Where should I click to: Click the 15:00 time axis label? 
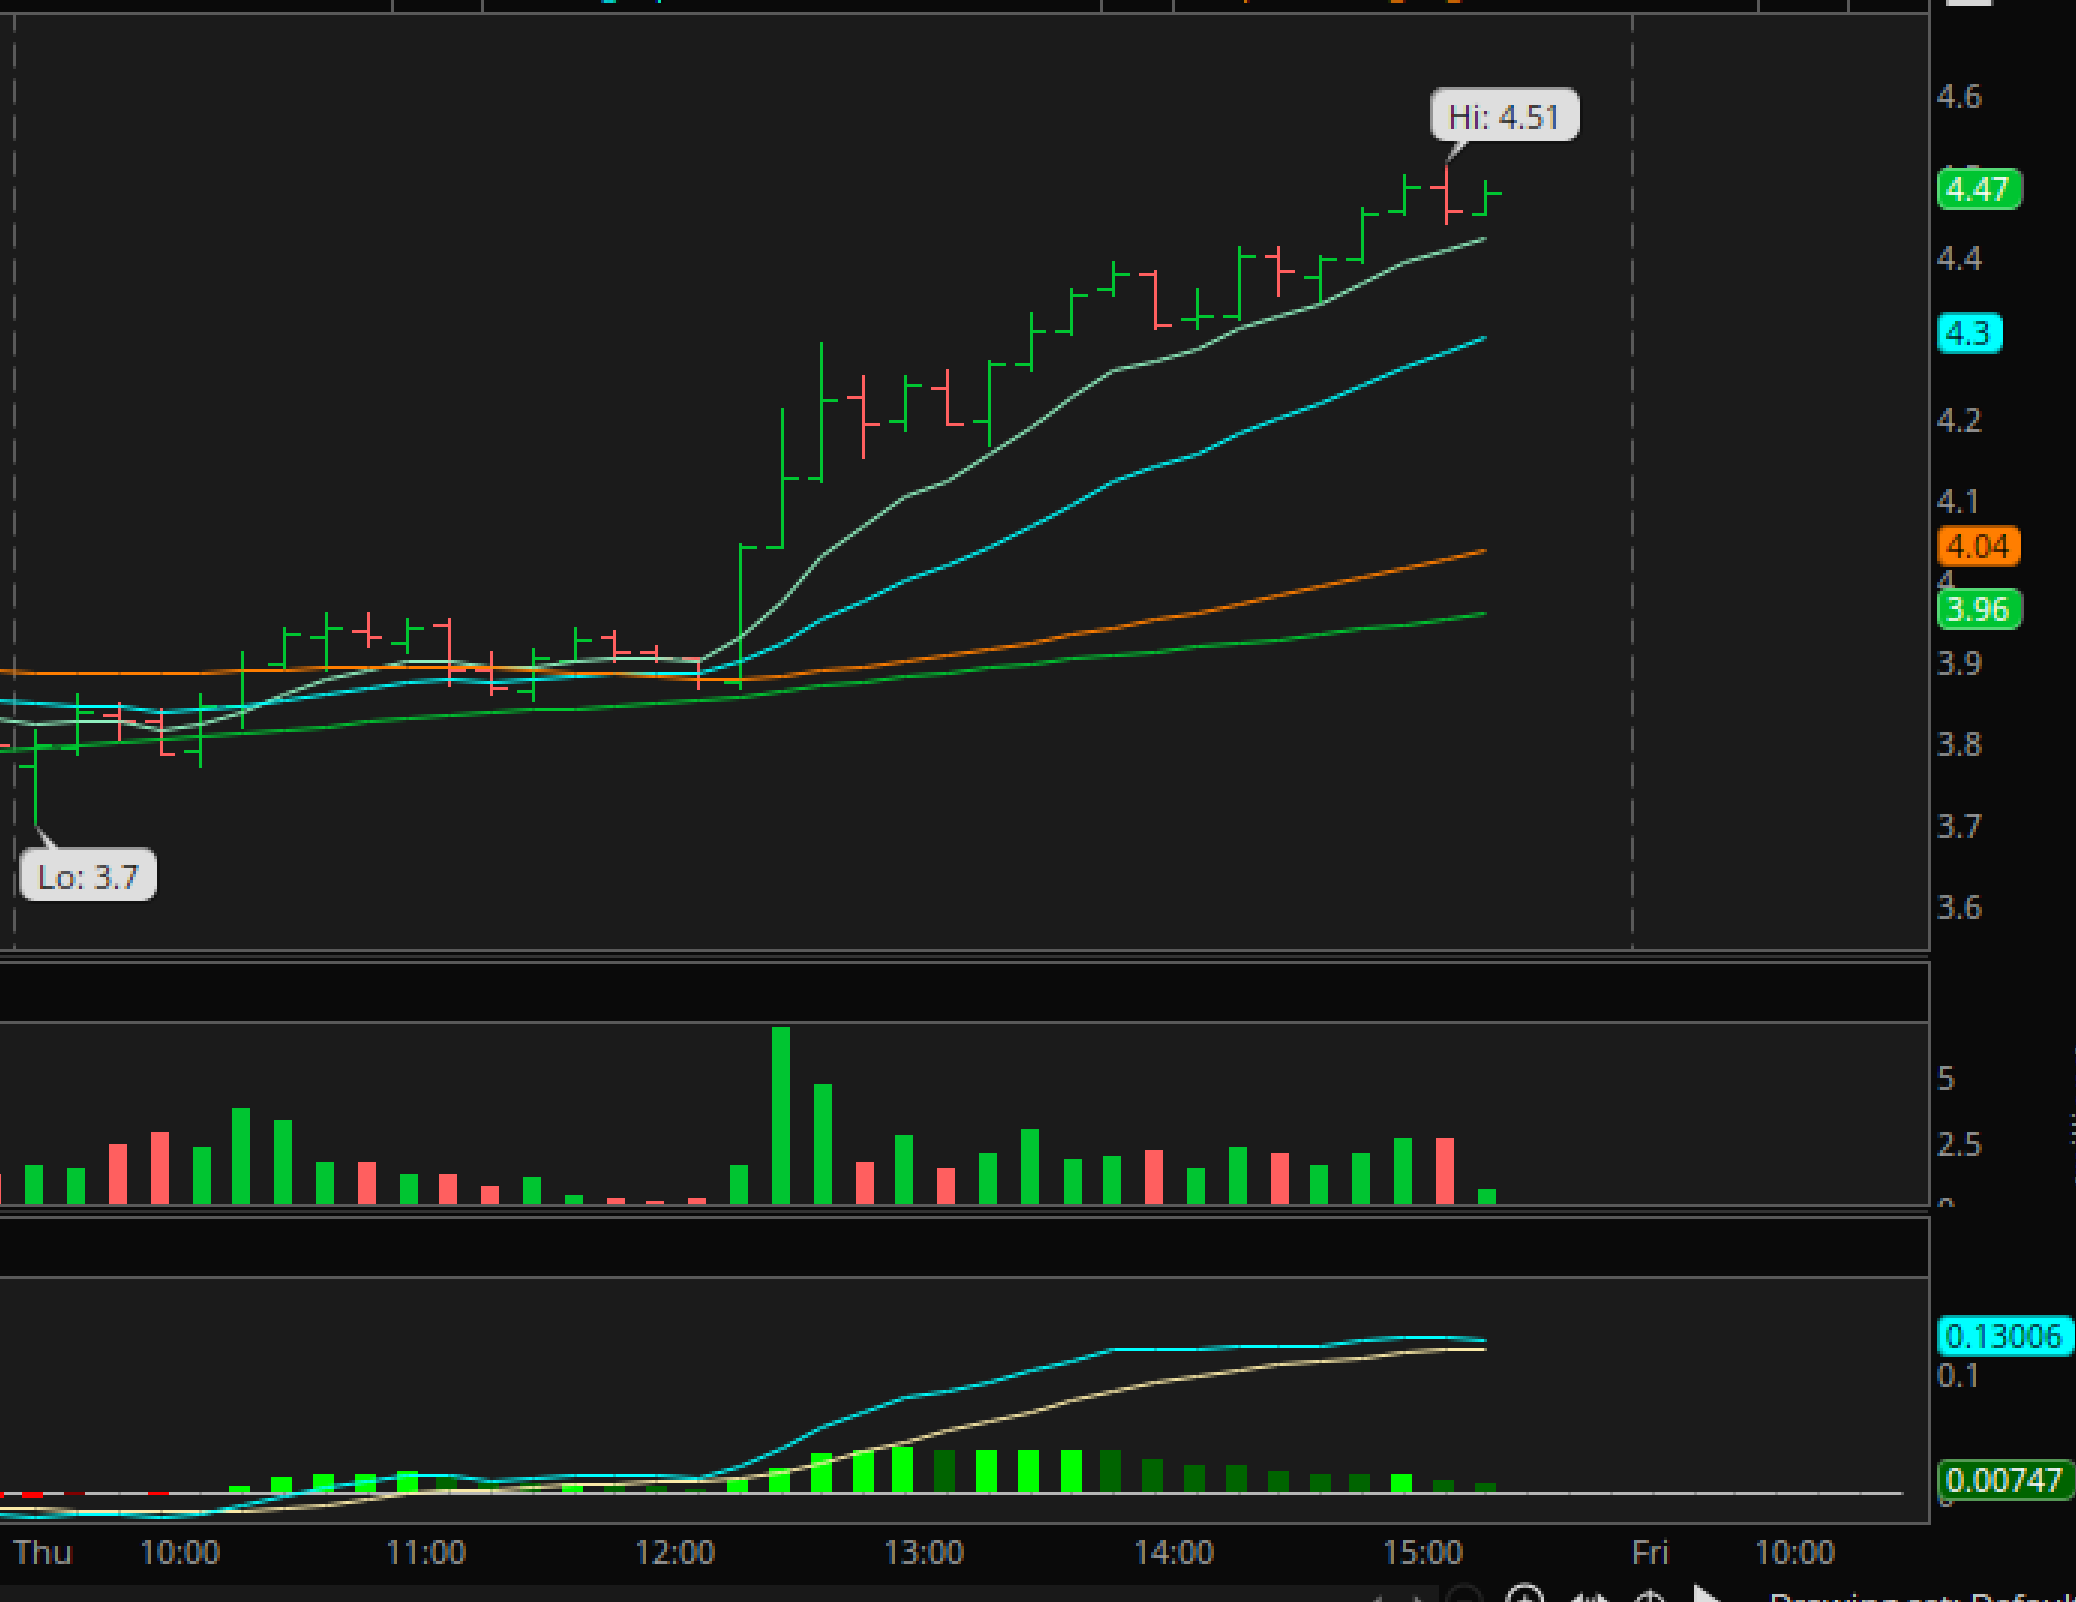pos(1423,1552)
